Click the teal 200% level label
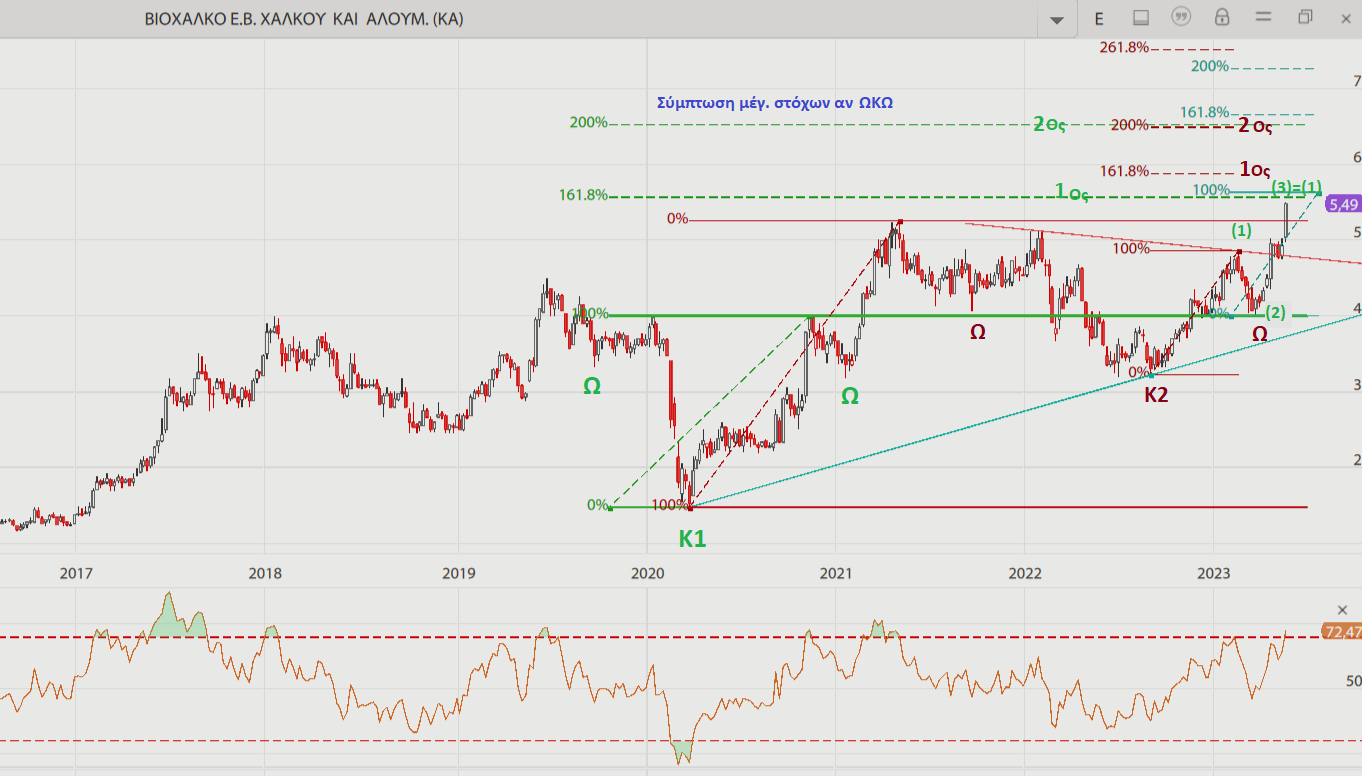This screenshot has height=776, width=1362. point(1210,66)
